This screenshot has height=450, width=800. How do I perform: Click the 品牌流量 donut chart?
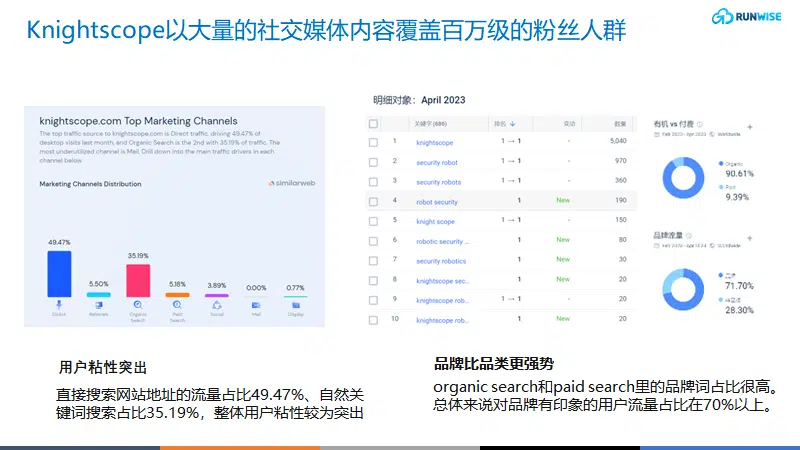click(683, 289)
